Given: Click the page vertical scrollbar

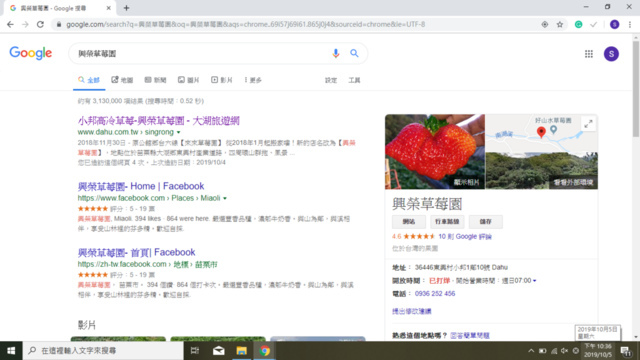Looking at the screenshot, I should click(636, 88).
